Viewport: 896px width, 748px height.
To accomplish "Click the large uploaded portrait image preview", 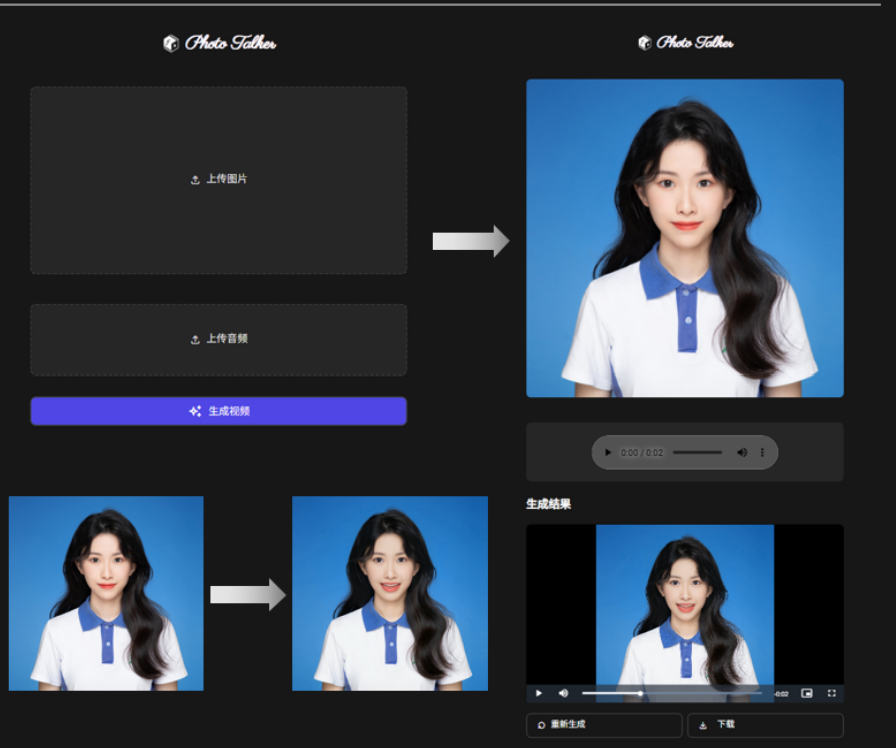I will pos(685,238).
